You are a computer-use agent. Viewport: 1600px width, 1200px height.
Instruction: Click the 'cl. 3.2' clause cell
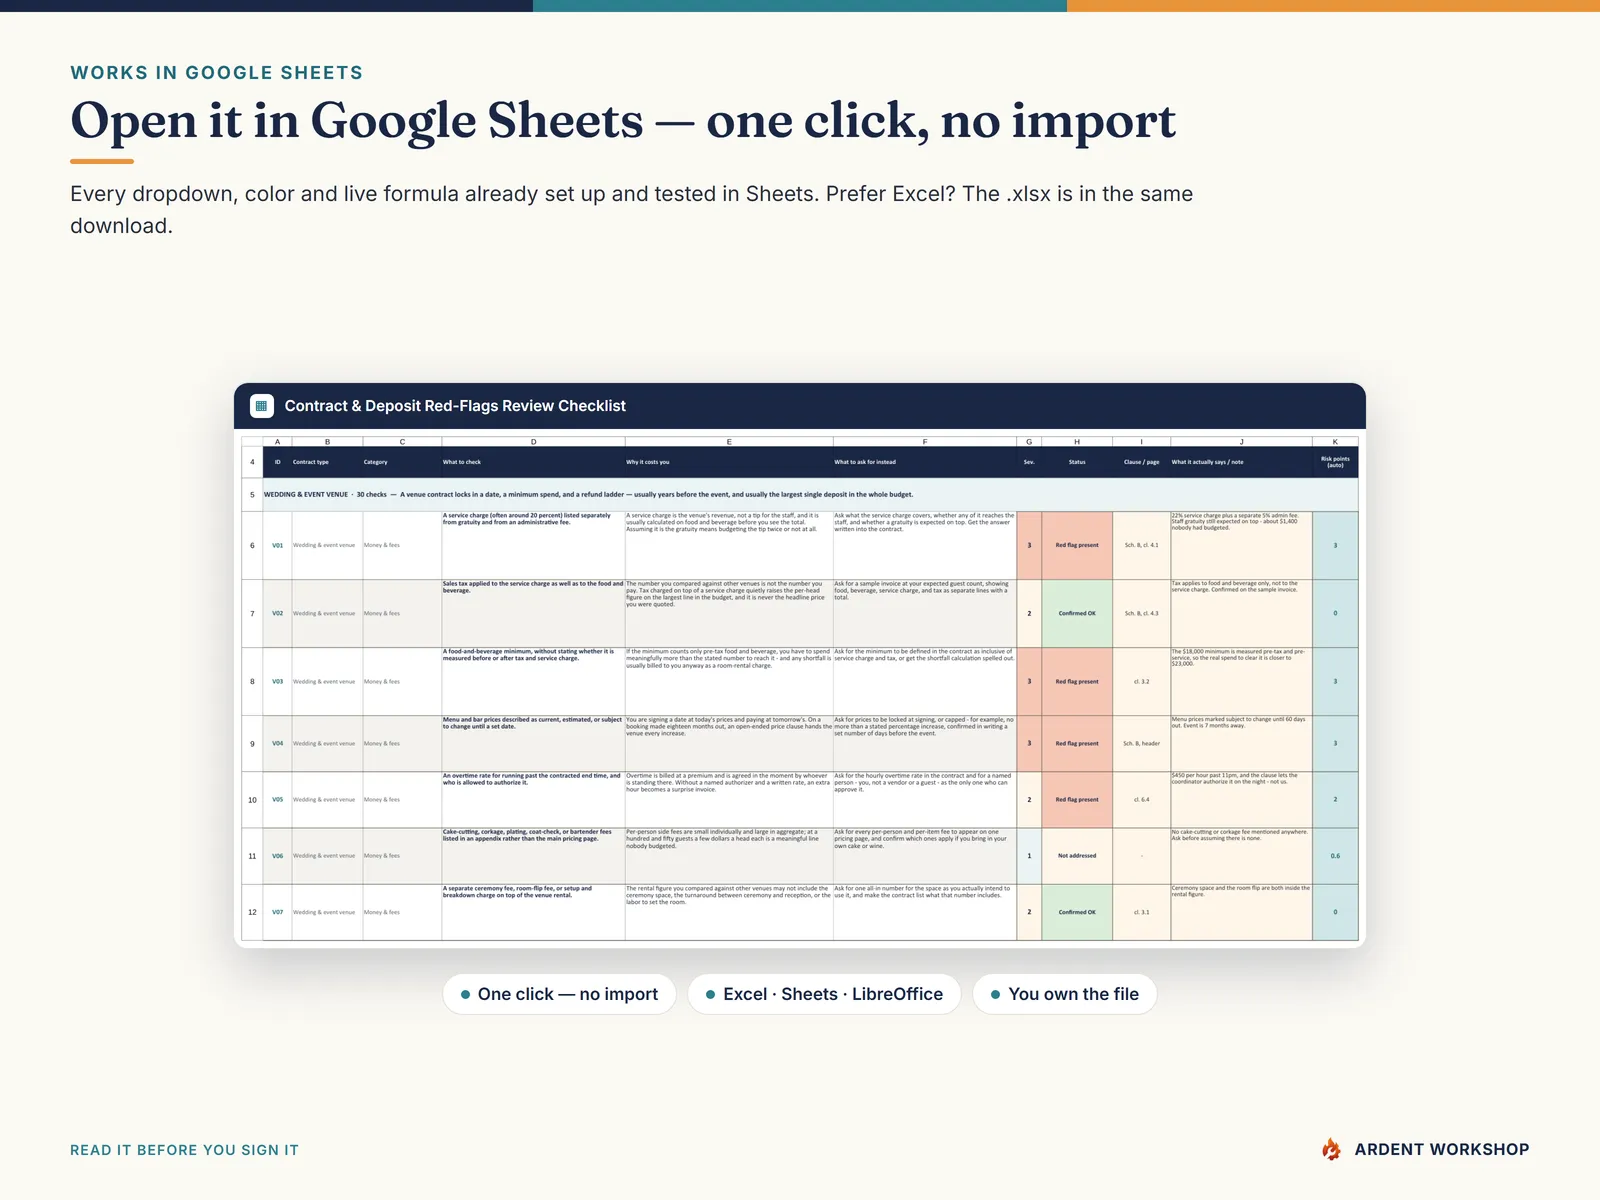pyautogui.click(x=1141, y=682)
